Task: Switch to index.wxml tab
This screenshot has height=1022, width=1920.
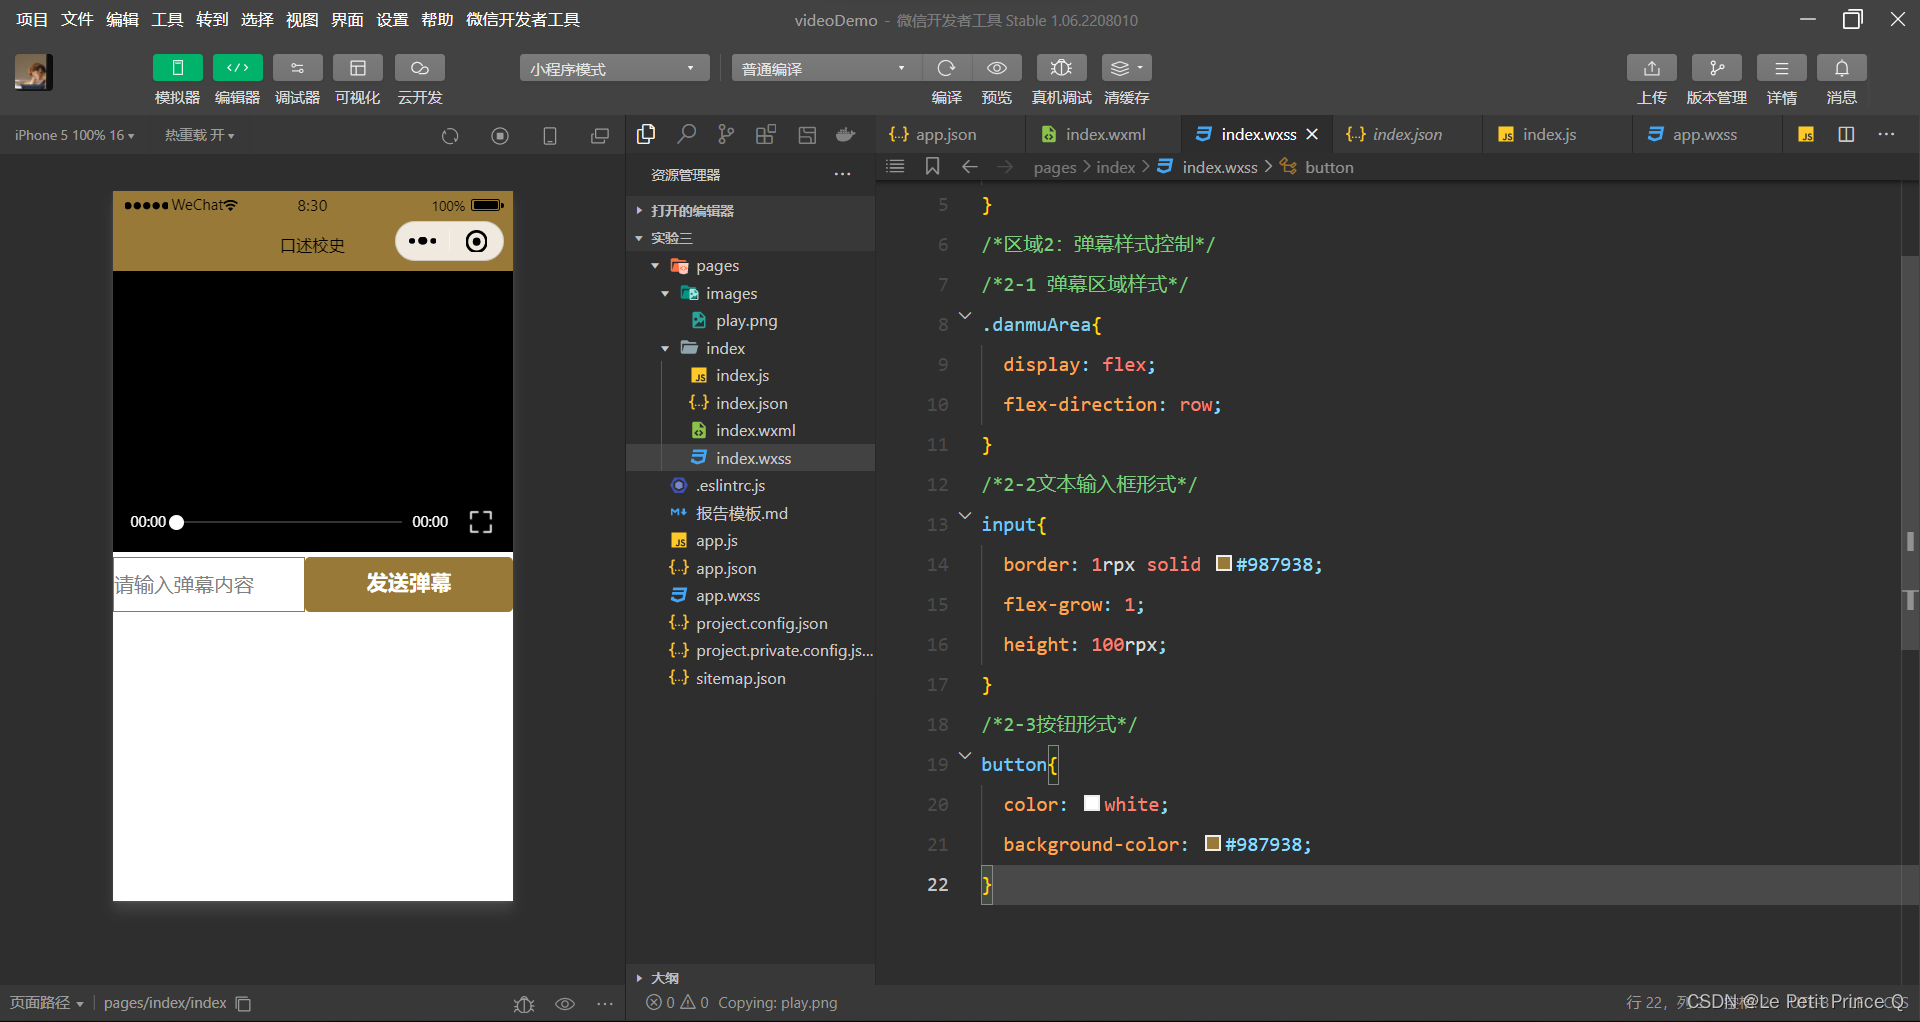Action: point(1103,134)
